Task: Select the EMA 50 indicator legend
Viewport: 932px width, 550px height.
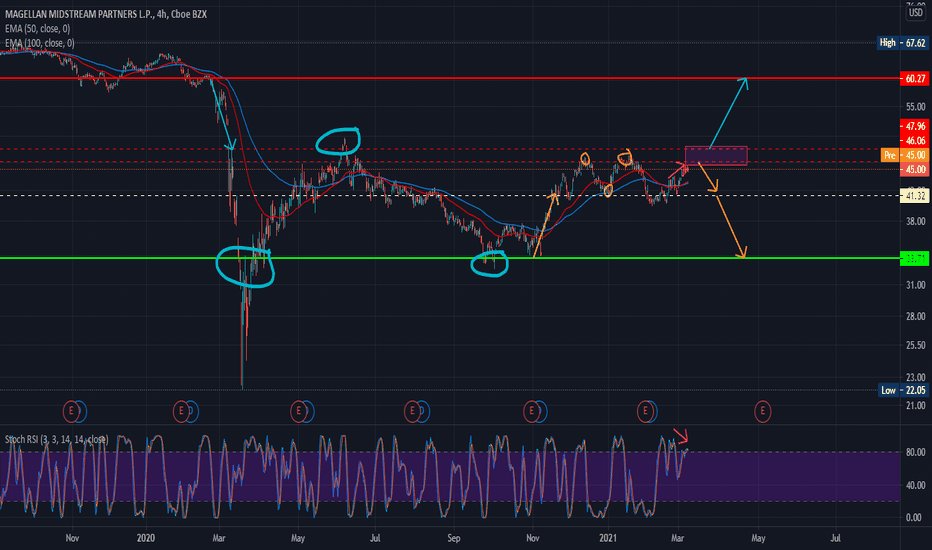Action: coord(37,29)
